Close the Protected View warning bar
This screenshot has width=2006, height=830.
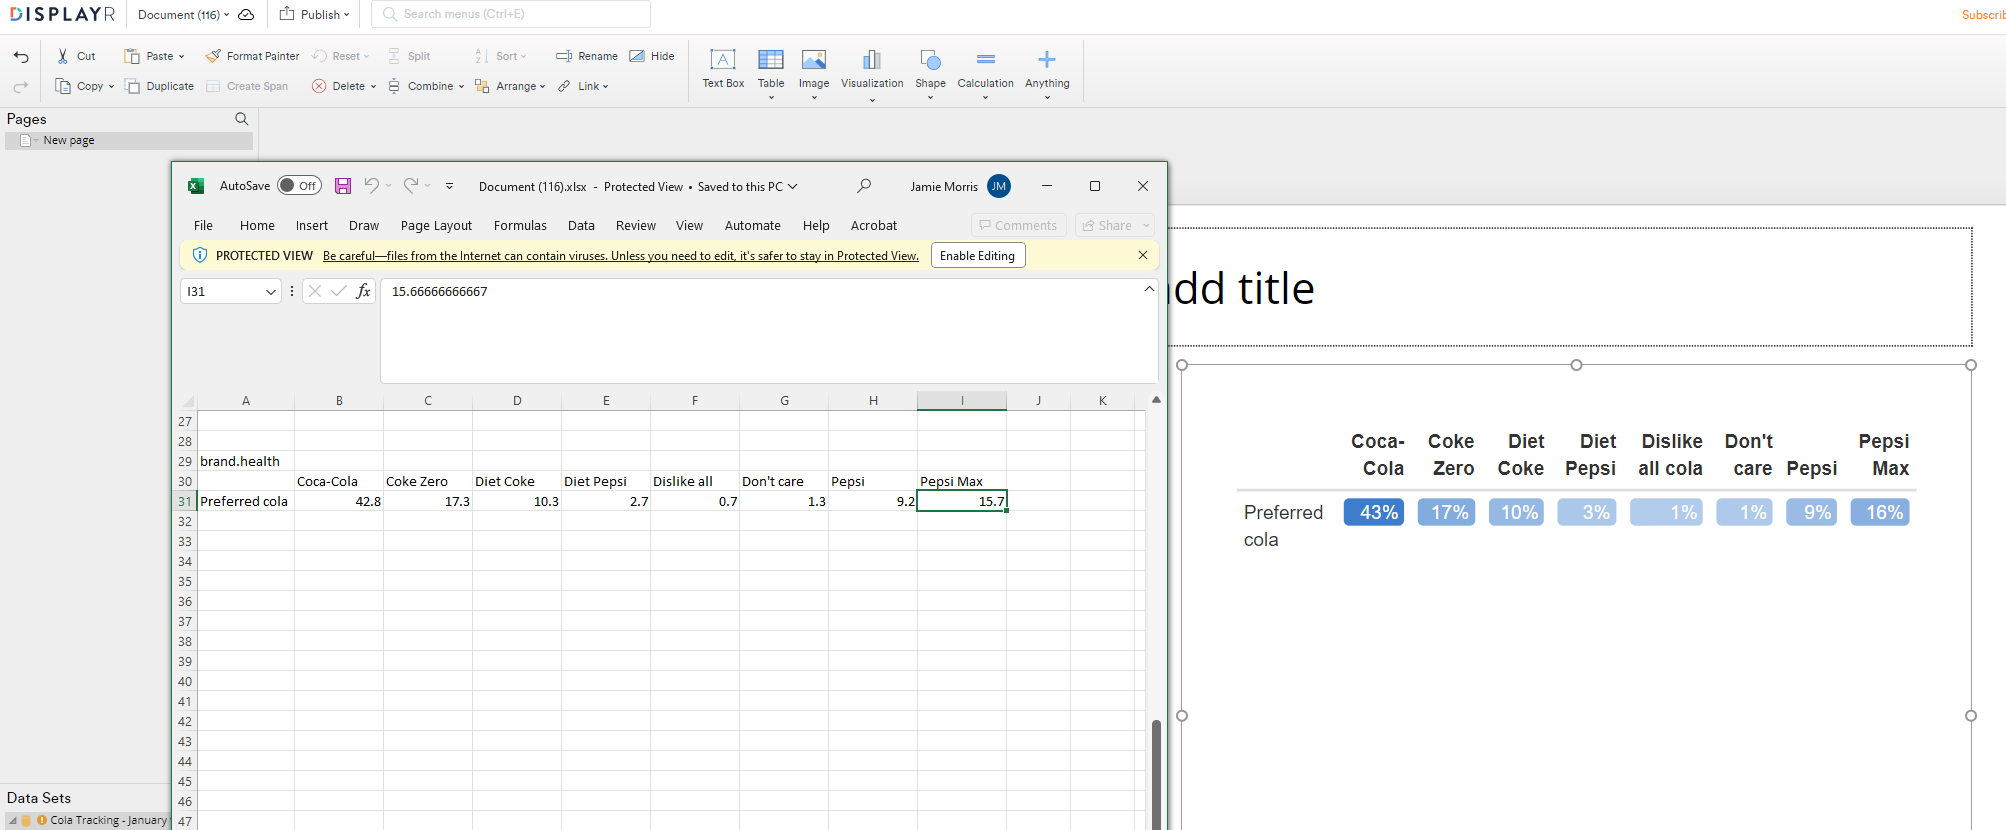[x=1143, y=255]
